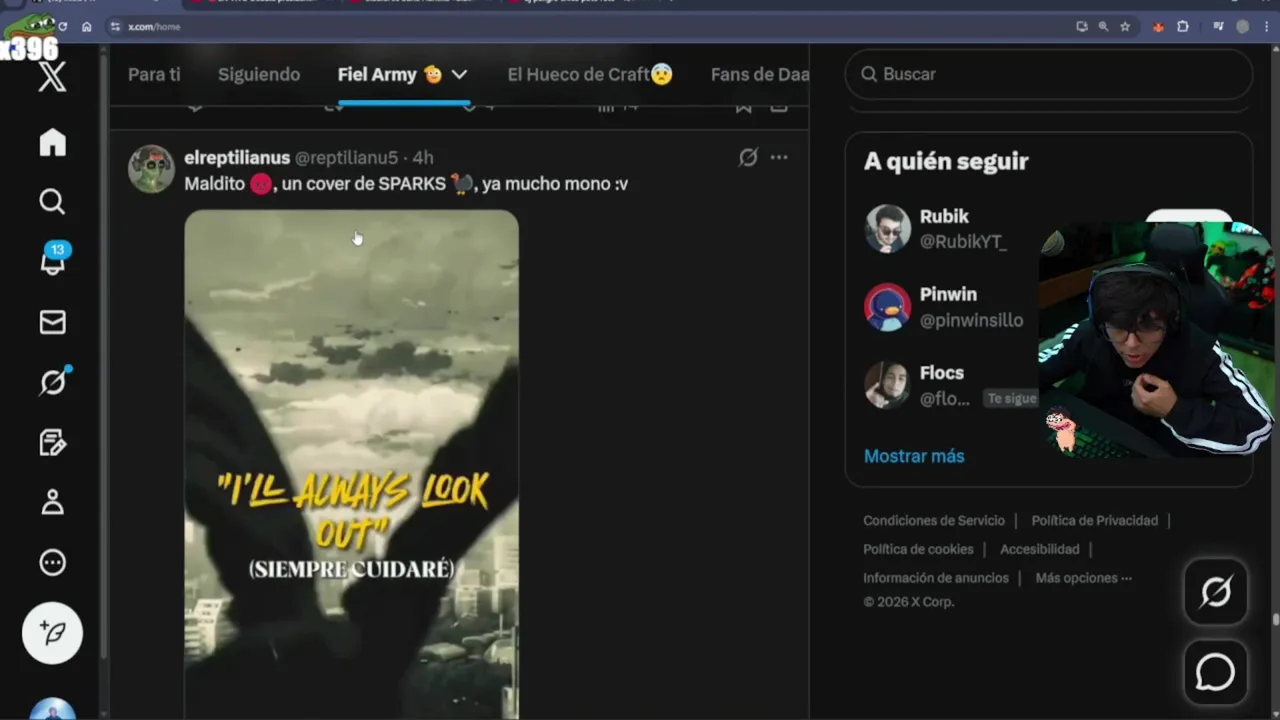Image resolution: width=1280 pixels, height=720 pixels.
Task: Open the More circle-dots sidebar icon
Action: [x=52, y=563]
